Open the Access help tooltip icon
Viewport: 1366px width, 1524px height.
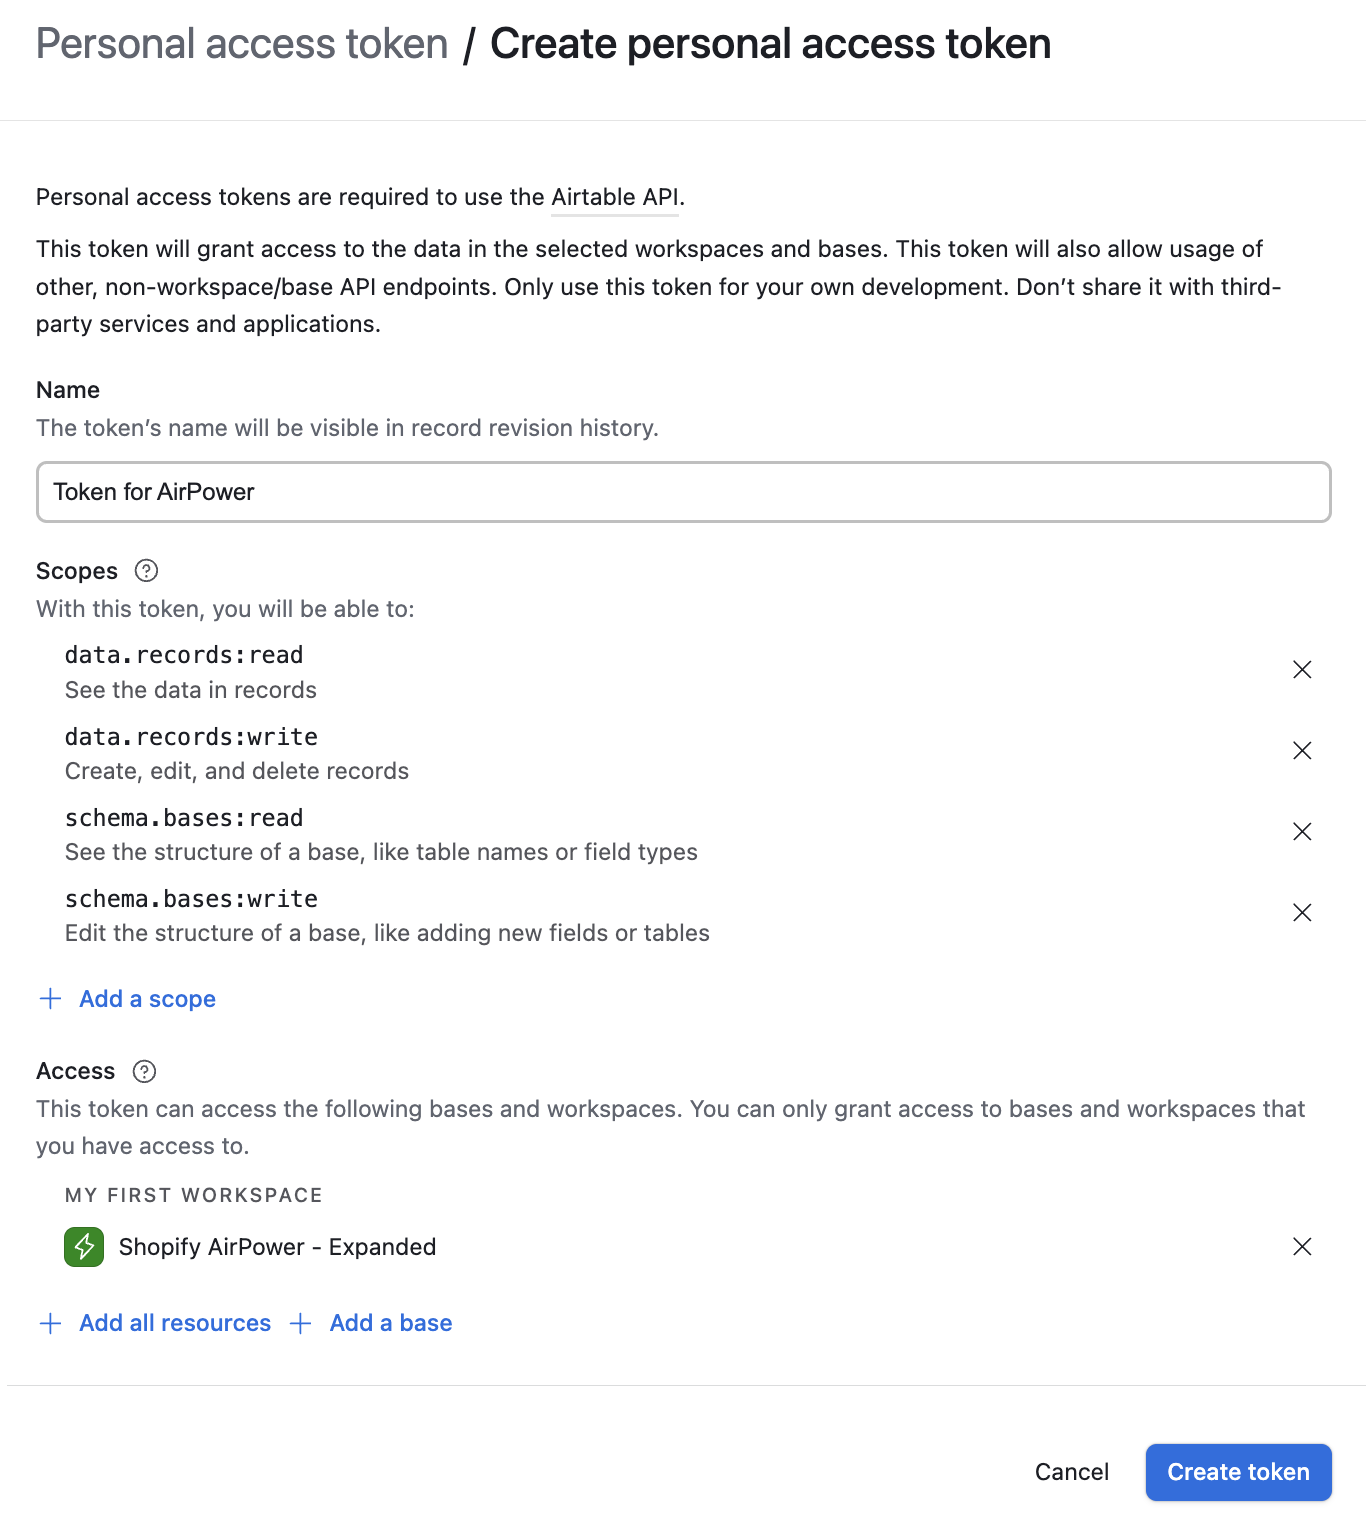(x=144, y=1072)
